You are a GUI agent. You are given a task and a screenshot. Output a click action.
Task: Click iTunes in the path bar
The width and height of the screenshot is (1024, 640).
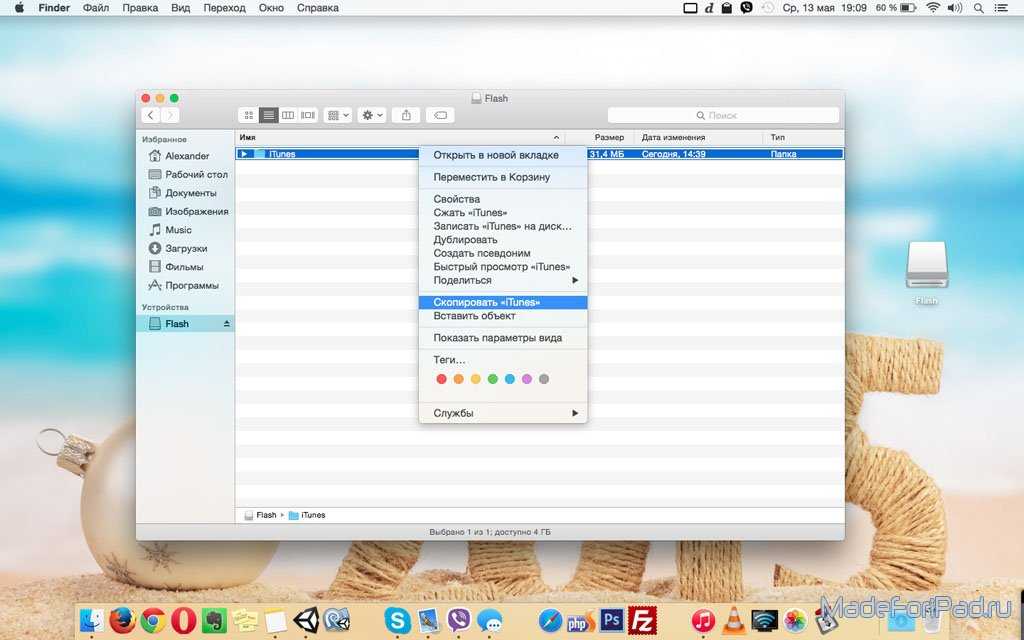pos(307,515)
